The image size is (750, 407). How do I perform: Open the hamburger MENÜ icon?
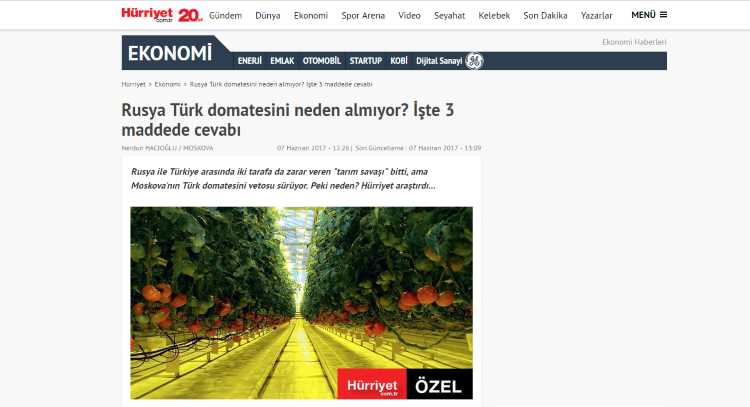click(x=663, y=15)
